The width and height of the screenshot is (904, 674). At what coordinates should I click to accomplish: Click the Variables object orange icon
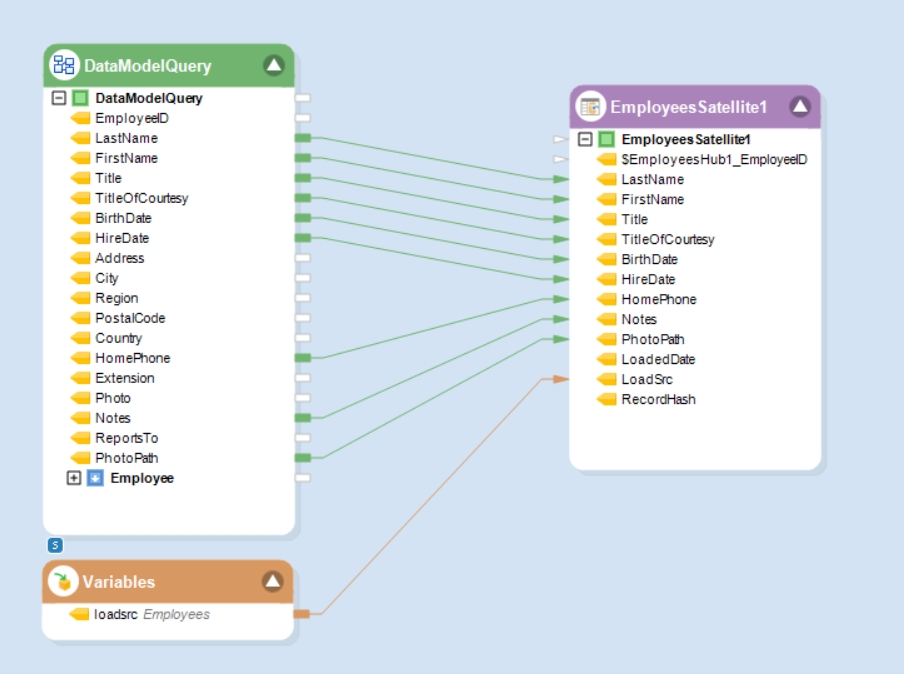(63, 582)
